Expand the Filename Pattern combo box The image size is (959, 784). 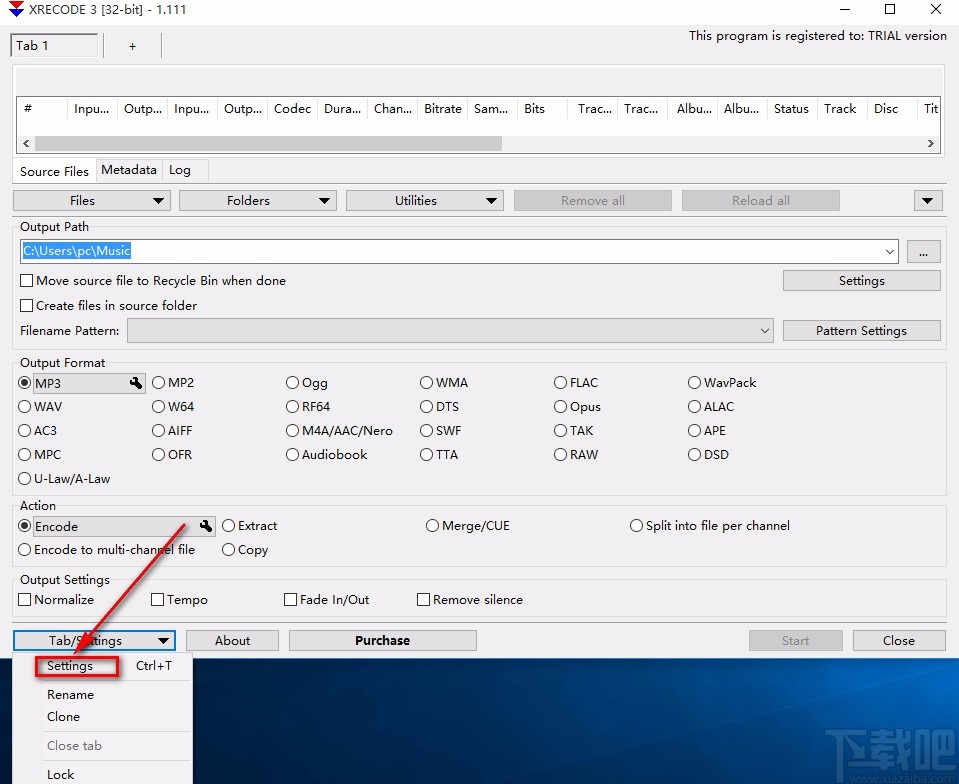[x=765, y=331]
